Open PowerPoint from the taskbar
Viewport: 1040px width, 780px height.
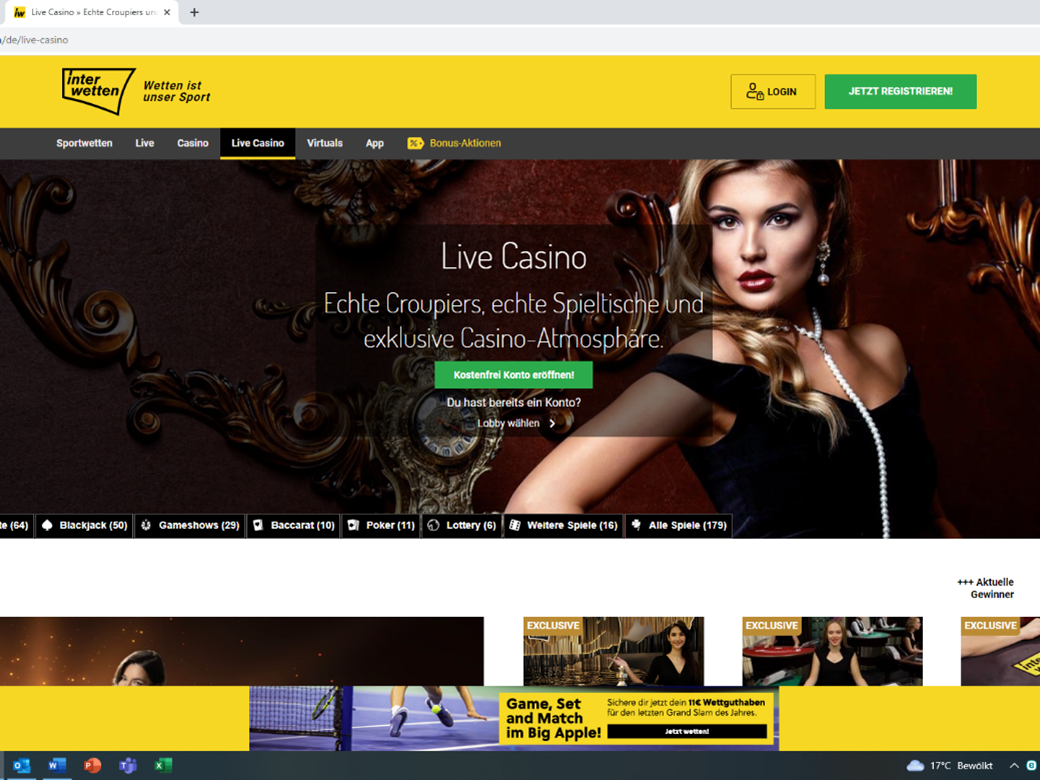tap(92, 766)
